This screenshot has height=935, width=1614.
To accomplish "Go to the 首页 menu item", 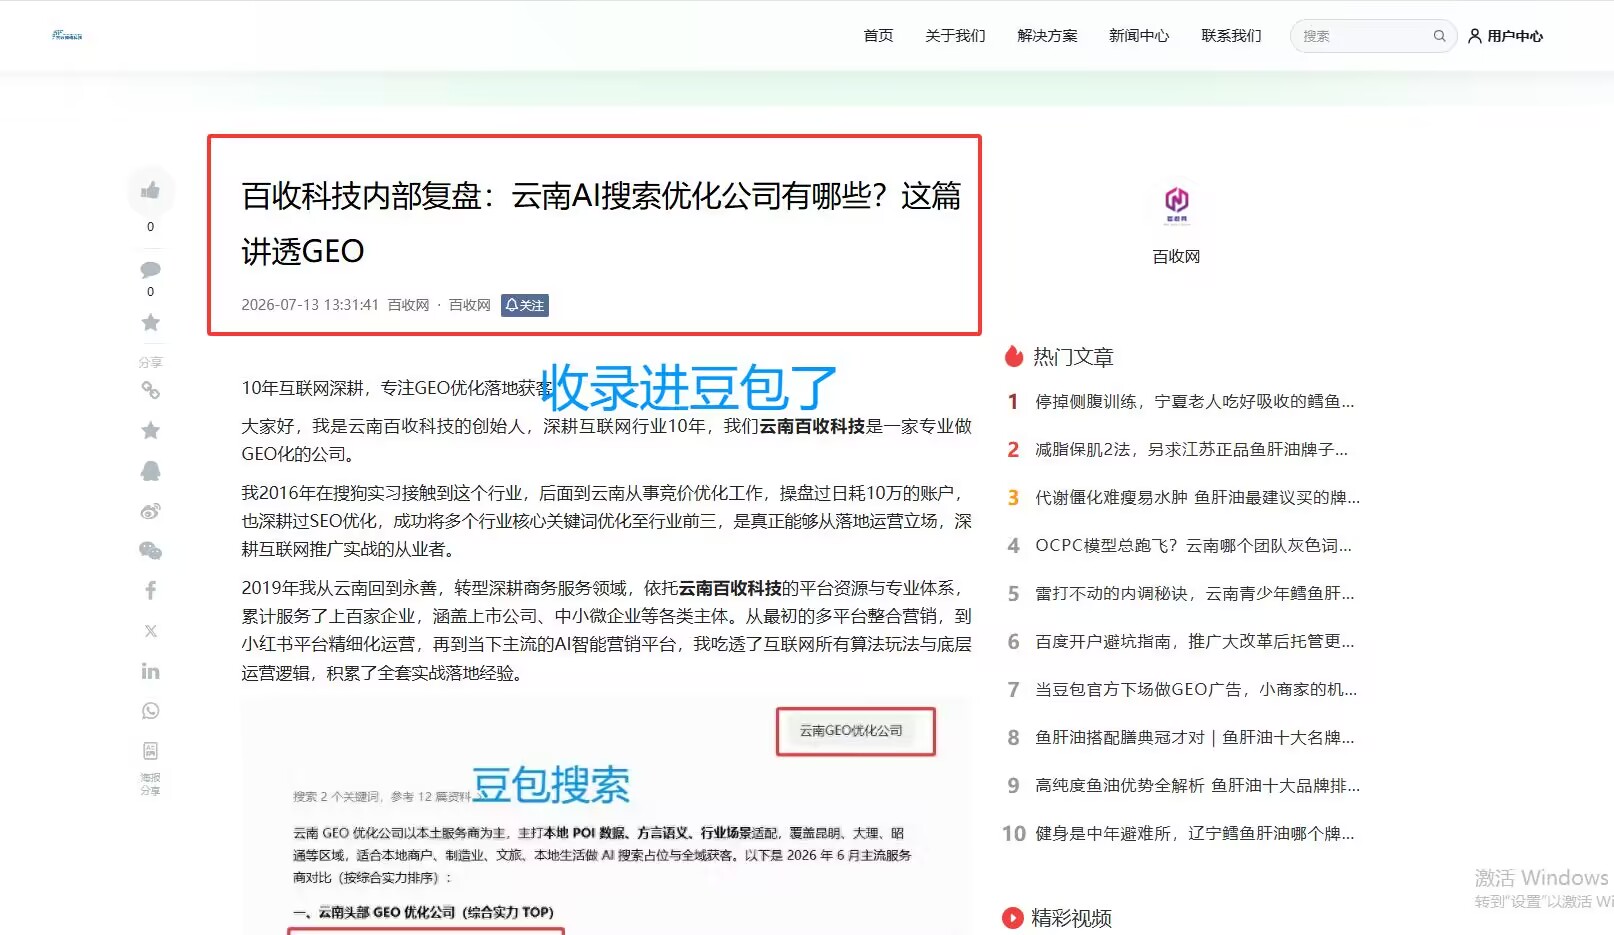I will [878, 36].
